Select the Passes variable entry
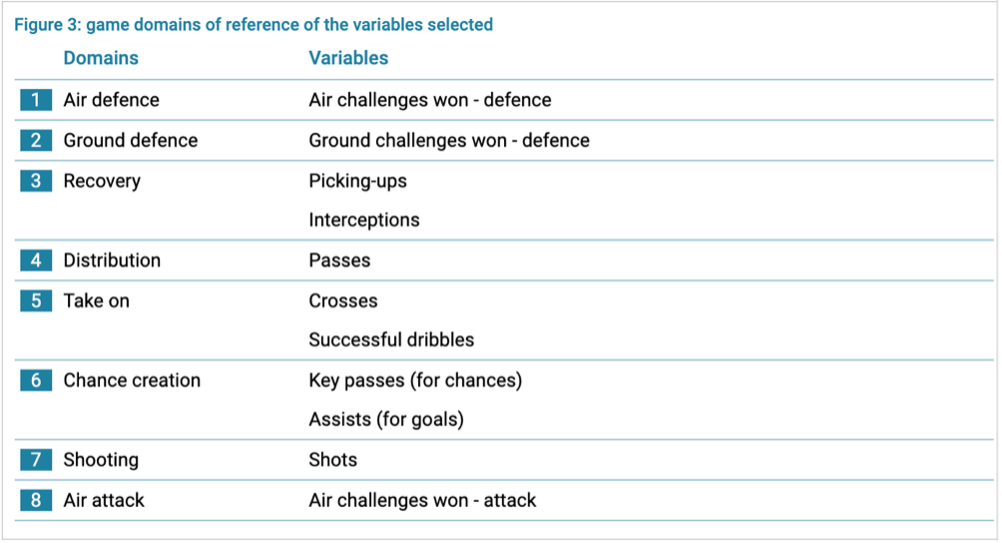 point(339,260)
